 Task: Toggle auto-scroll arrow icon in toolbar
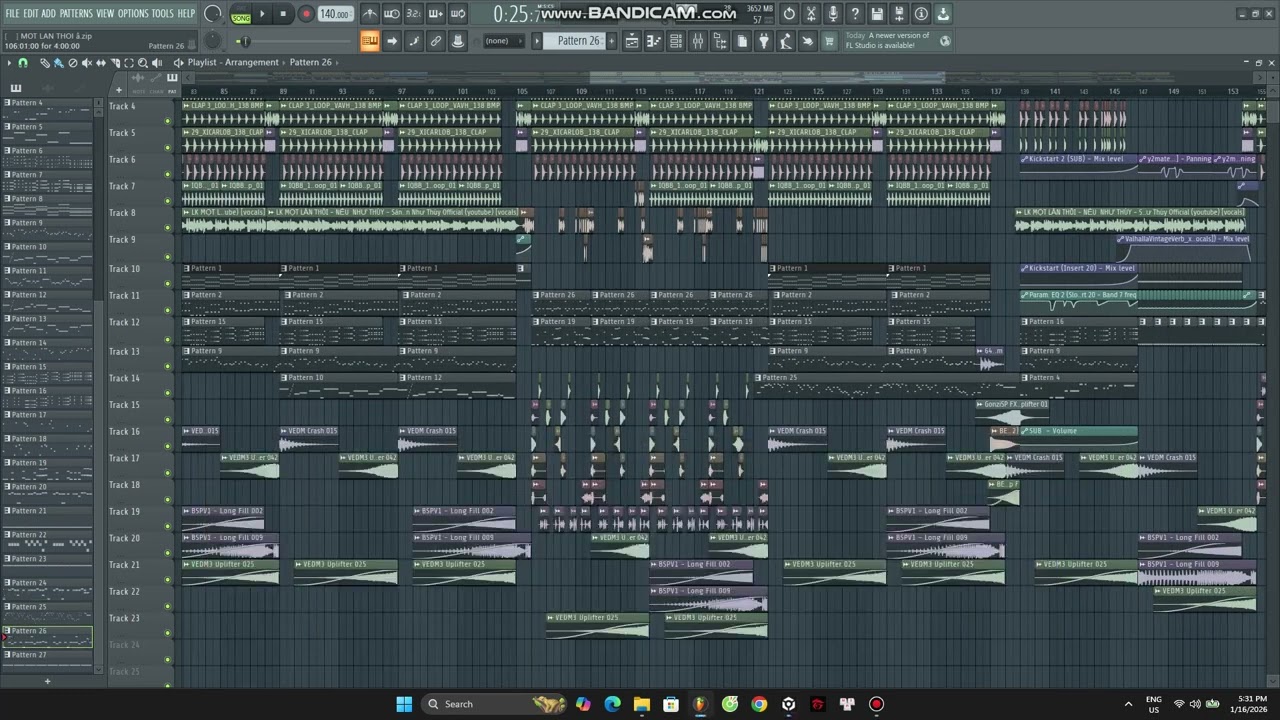tap(392, 41)
